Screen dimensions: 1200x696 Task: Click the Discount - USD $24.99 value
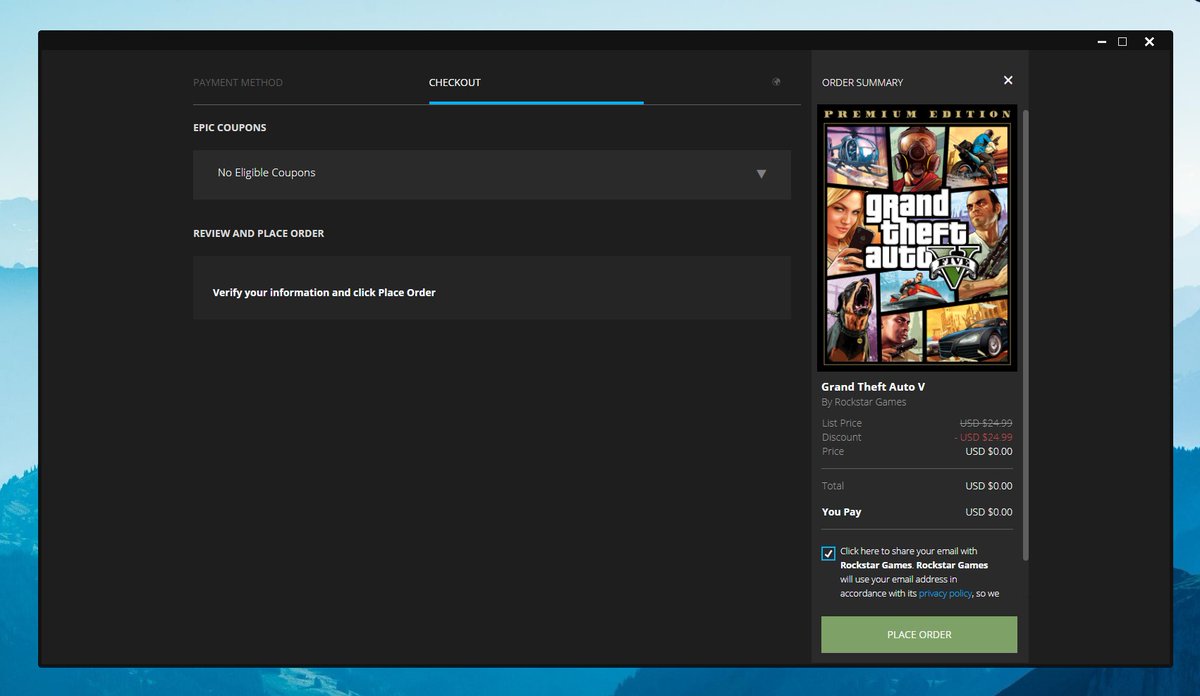click(984, 437)
